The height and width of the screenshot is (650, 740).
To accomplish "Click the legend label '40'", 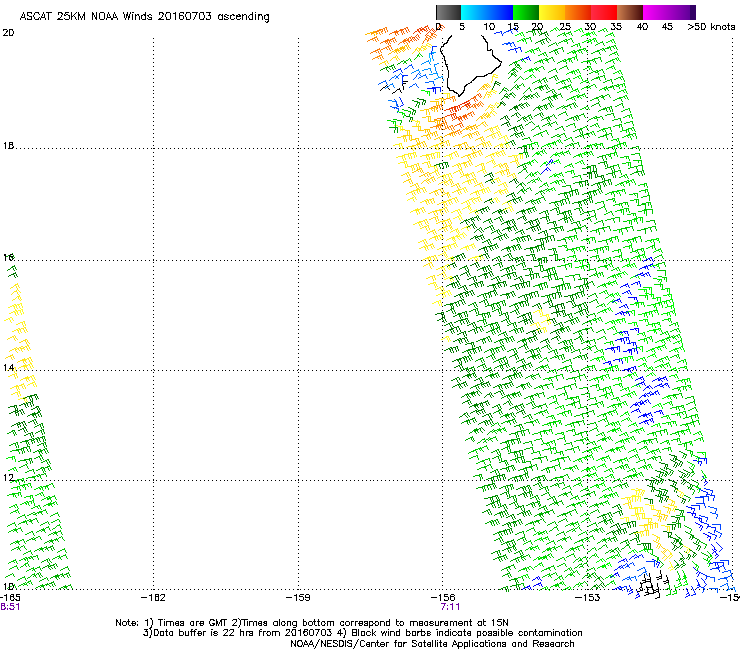I will [642, 26].
